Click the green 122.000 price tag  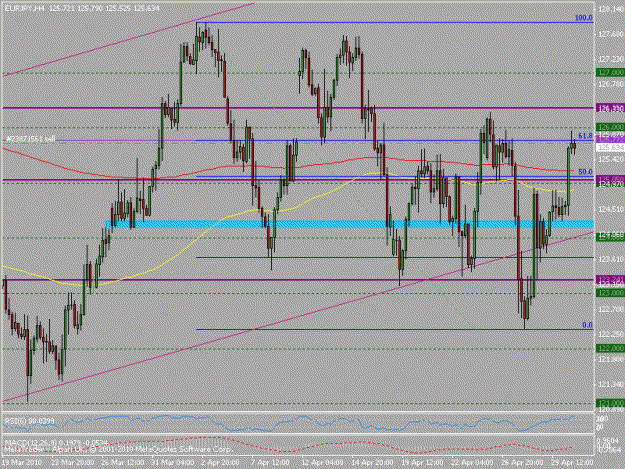(x=610, y=348)
